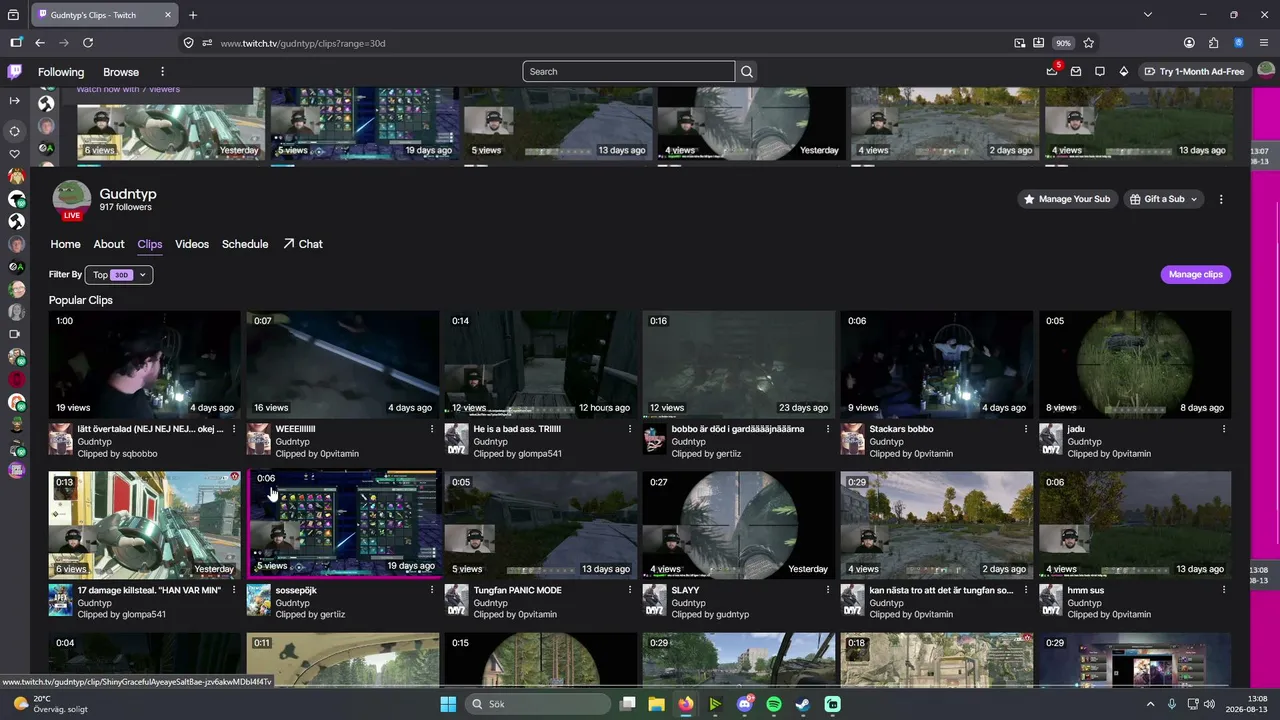Play the He is a bad ass clip thumbnail
Viewport: 1280px width, 720px height.
tap(541, 364)
